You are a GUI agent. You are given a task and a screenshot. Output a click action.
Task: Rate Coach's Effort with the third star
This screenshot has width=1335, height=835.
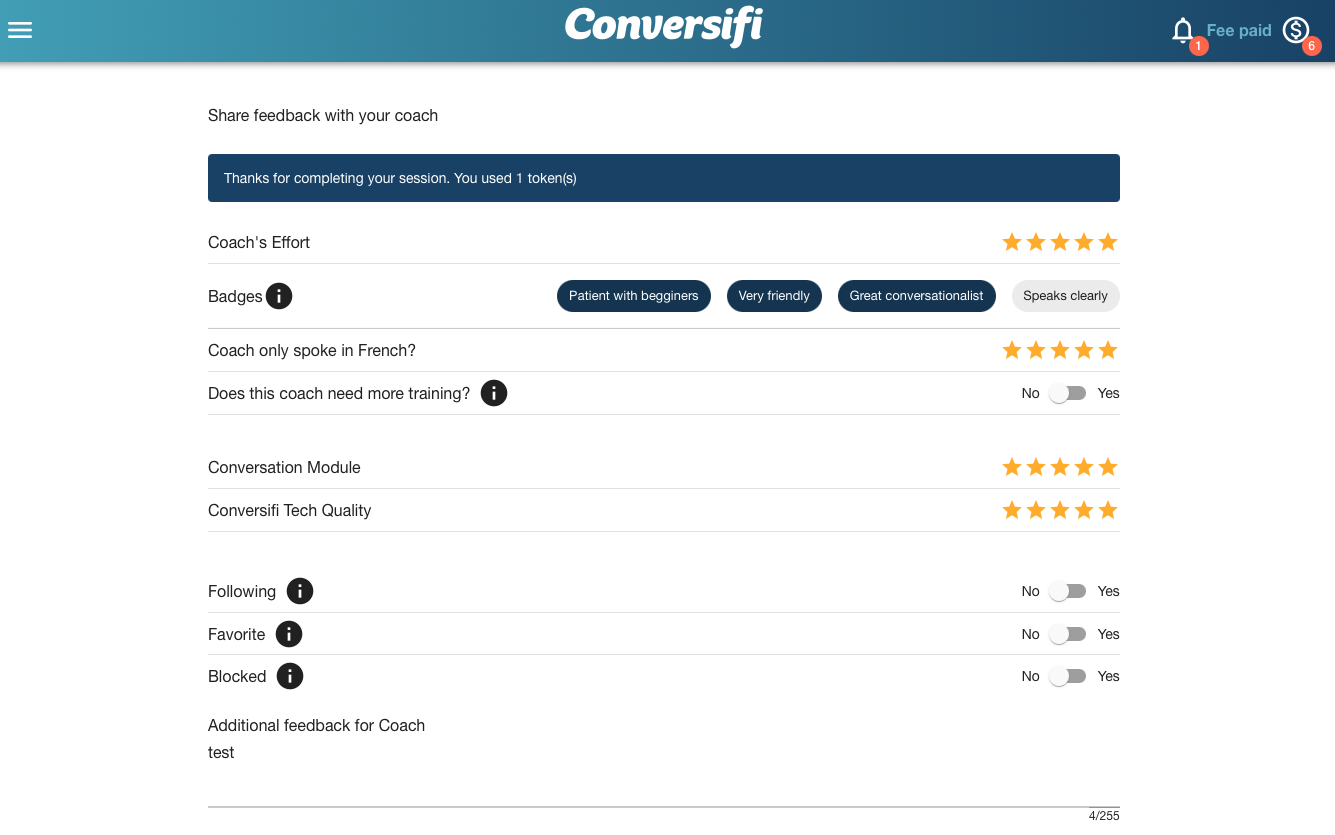tap(1059, 241)
